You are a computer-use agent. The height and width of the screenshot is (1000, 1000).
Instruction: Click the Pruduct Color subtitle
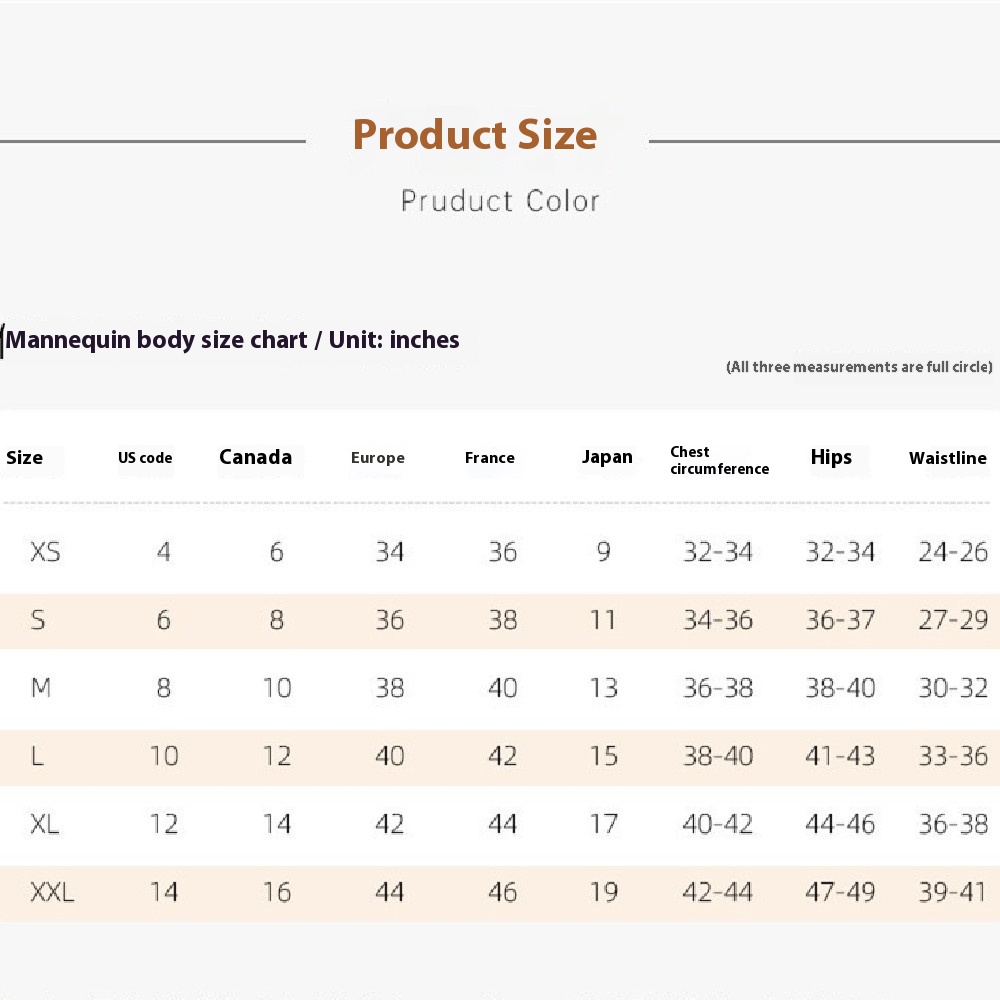coord(500,201)
